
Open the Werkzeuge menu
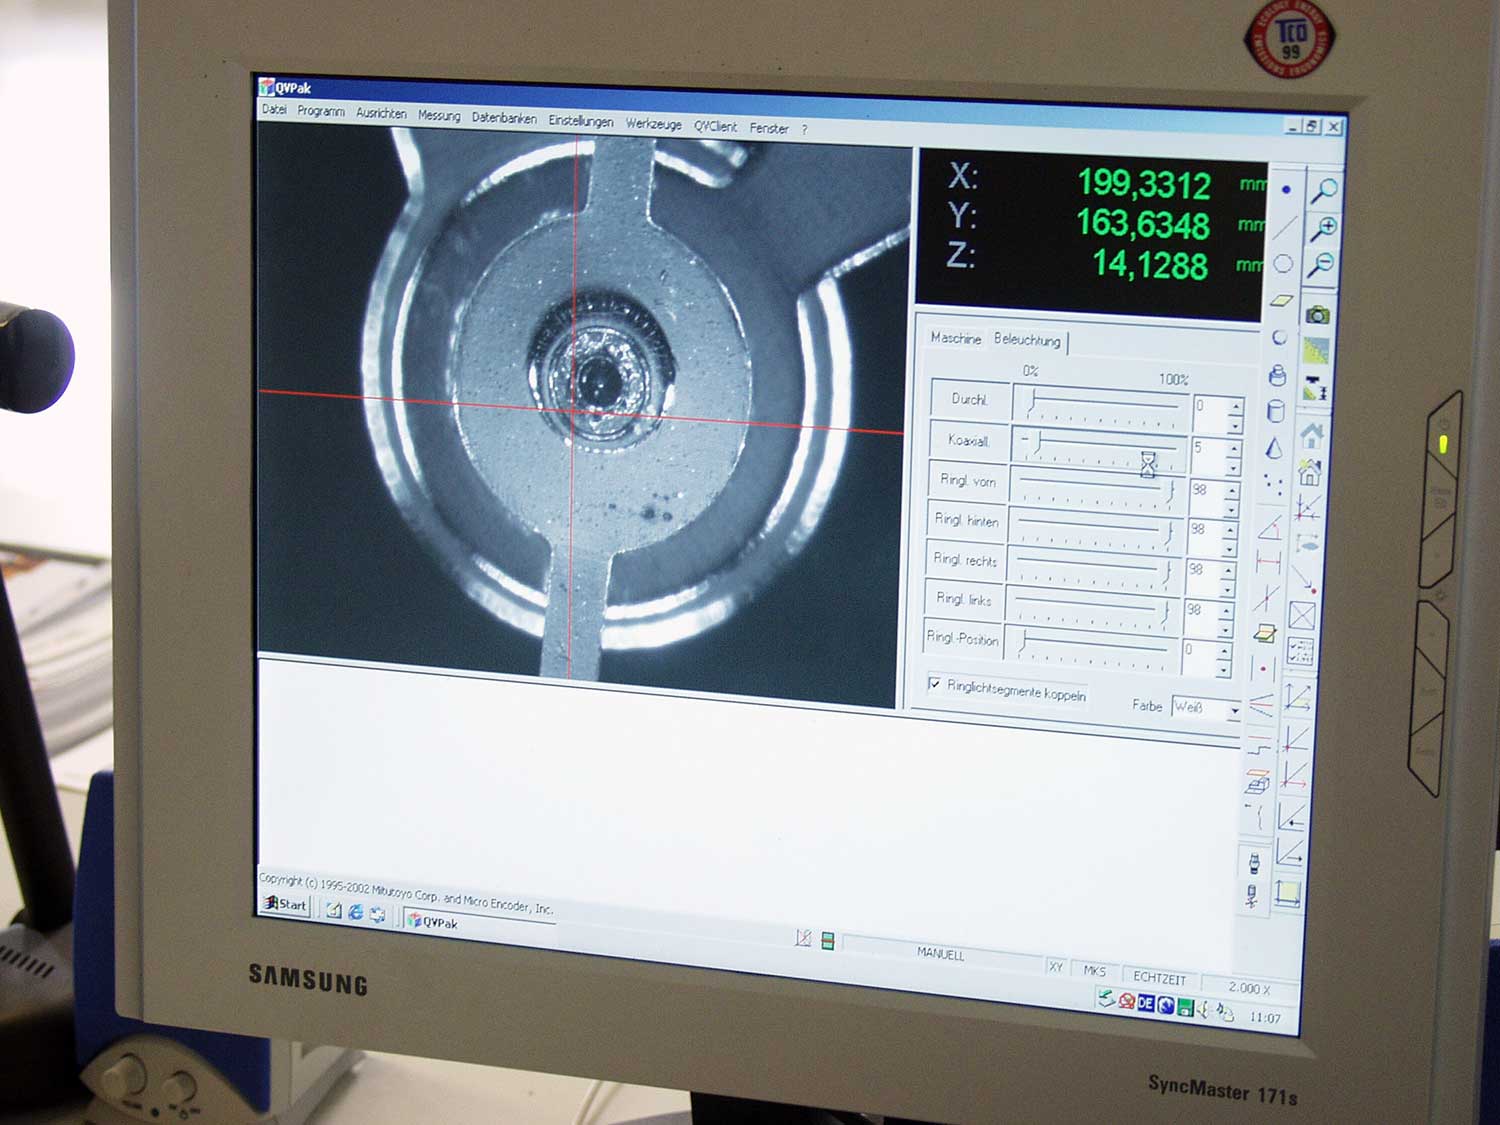tap(653, 124)
